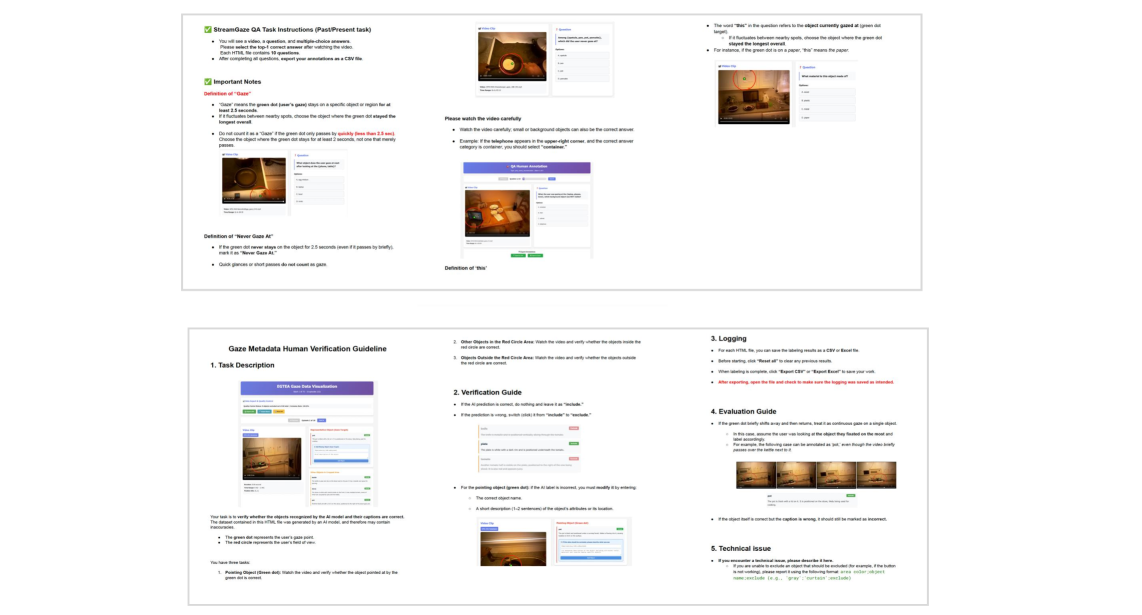Image resolution: width=1142 pixels, height=615 pixels.
Task: Click the '2. Verification Guide' heading
Action: point(488,392)
